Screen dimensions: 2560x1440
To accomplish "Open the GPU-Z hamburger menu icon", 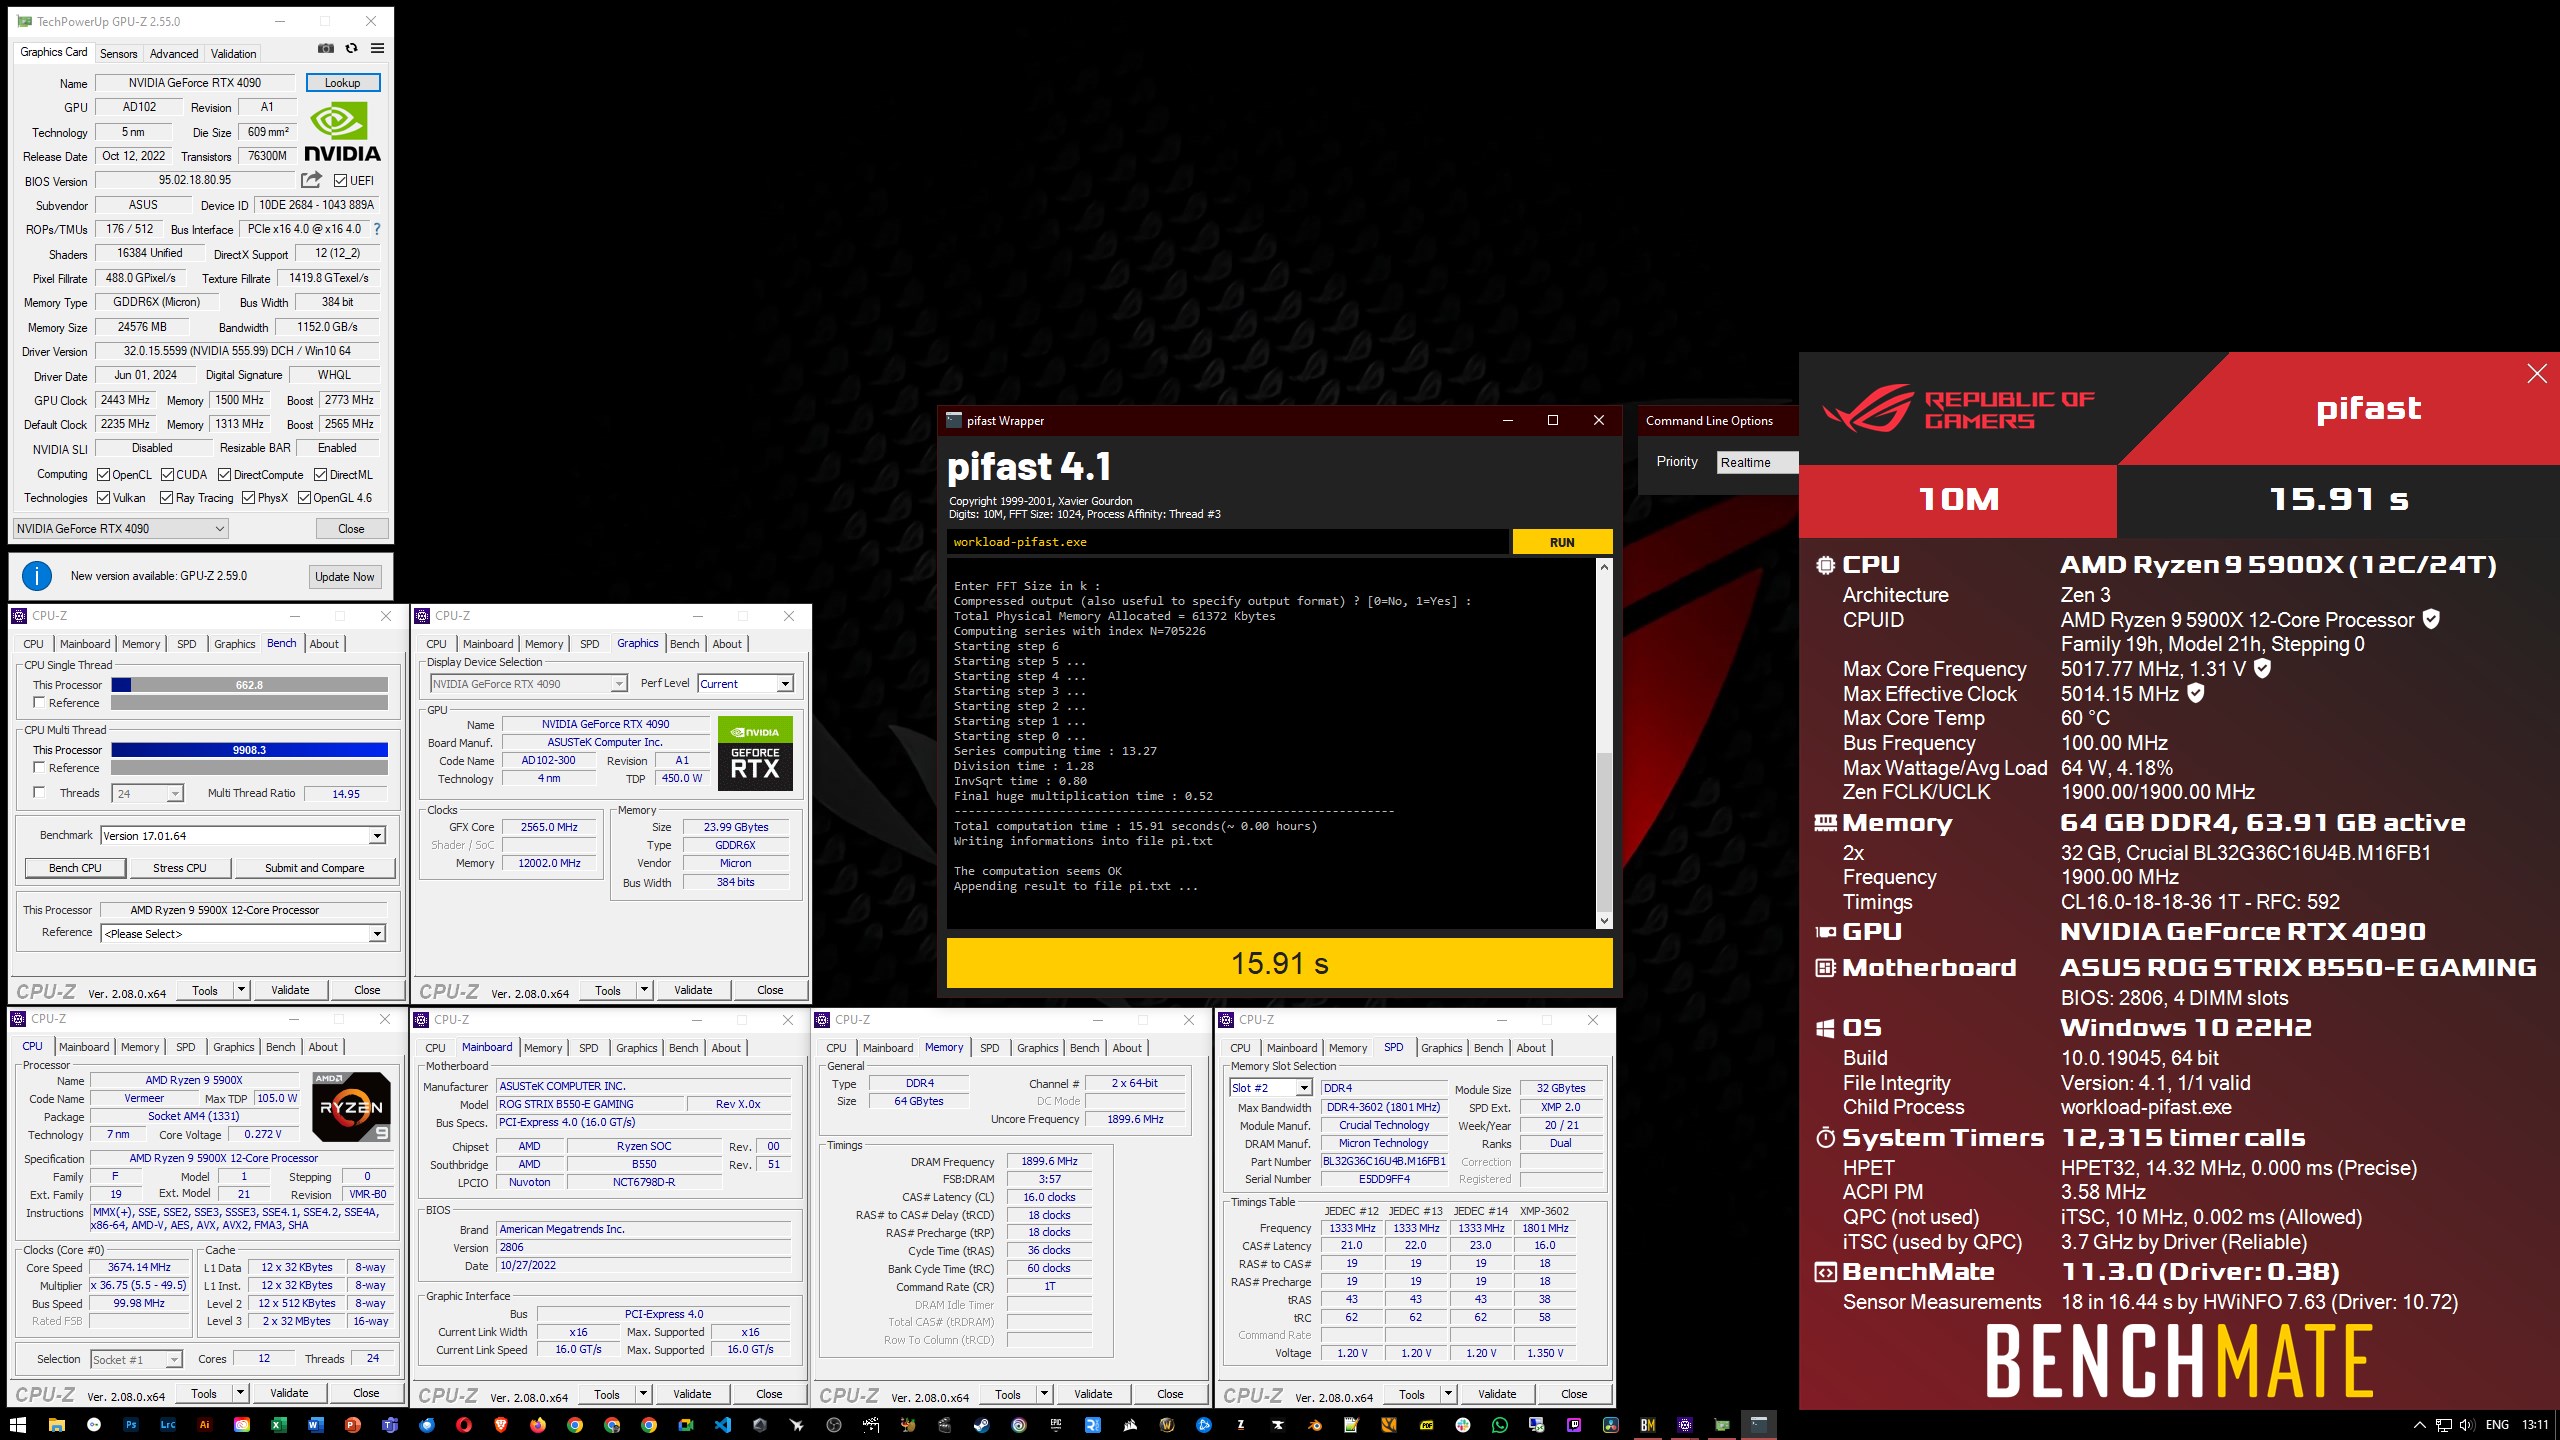I will pos(377,48).
